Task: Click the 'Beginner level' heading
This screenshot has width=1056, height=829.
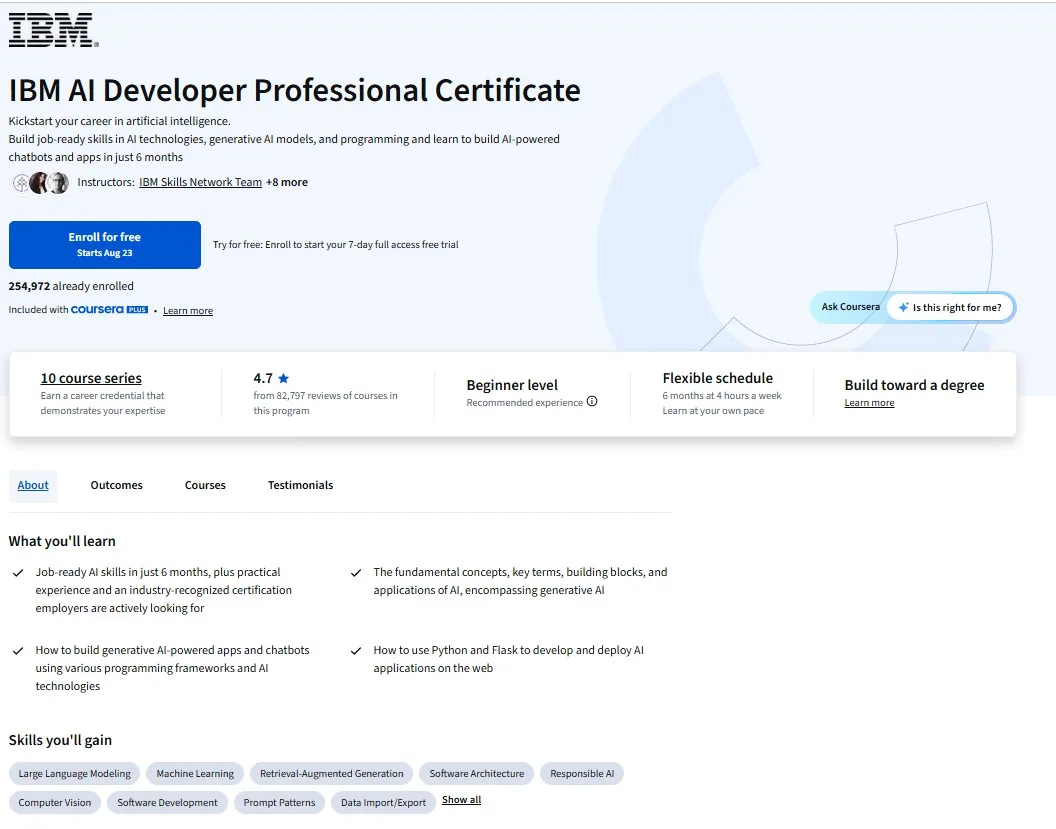Action: 512,385
